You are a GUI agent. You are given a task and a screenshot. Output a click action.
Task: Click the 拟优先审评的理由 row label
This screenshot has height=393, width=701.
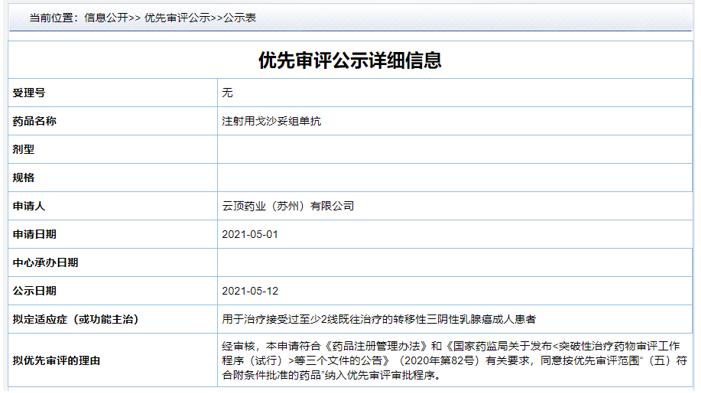click(x=56, y=361)
